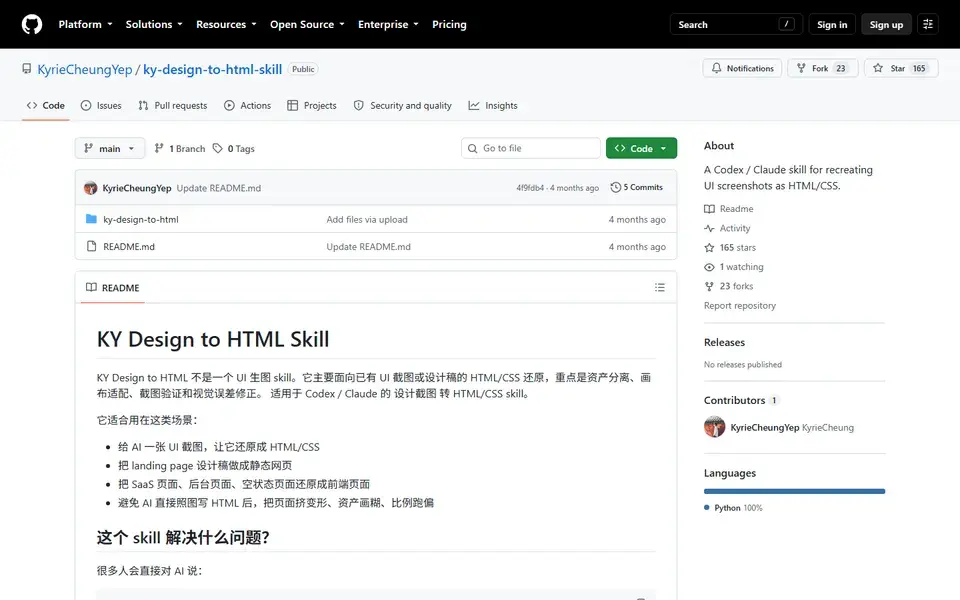Viewport: 960px width, 600px height.
Task: Click the Sign up button
Action: pyautogui.click(x=886, y=24)
